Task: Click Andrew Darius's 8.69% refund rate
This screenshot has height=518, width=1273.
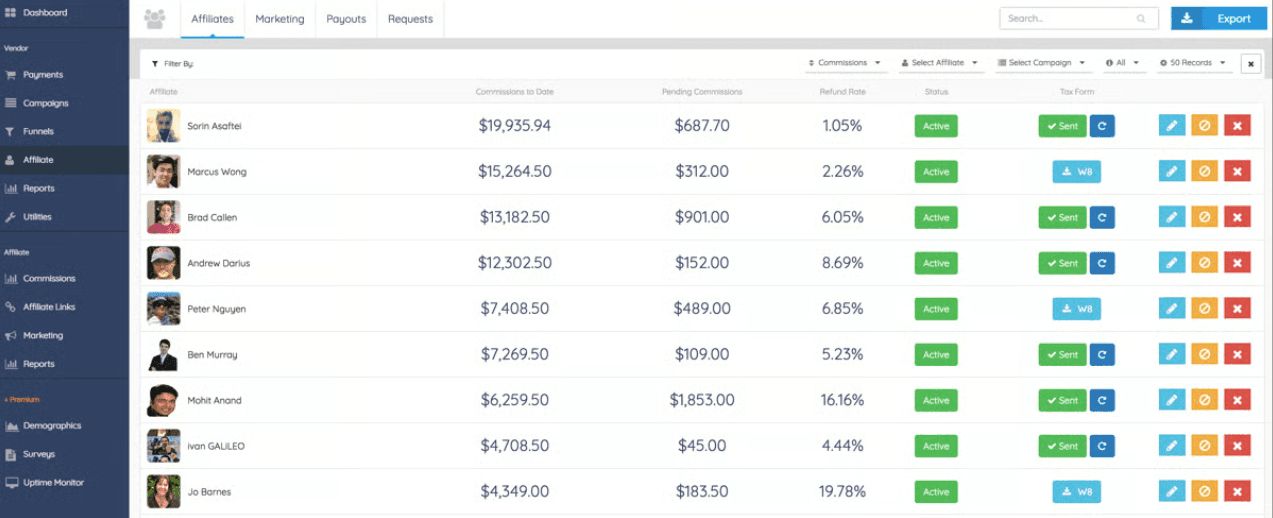Action: 842,263
